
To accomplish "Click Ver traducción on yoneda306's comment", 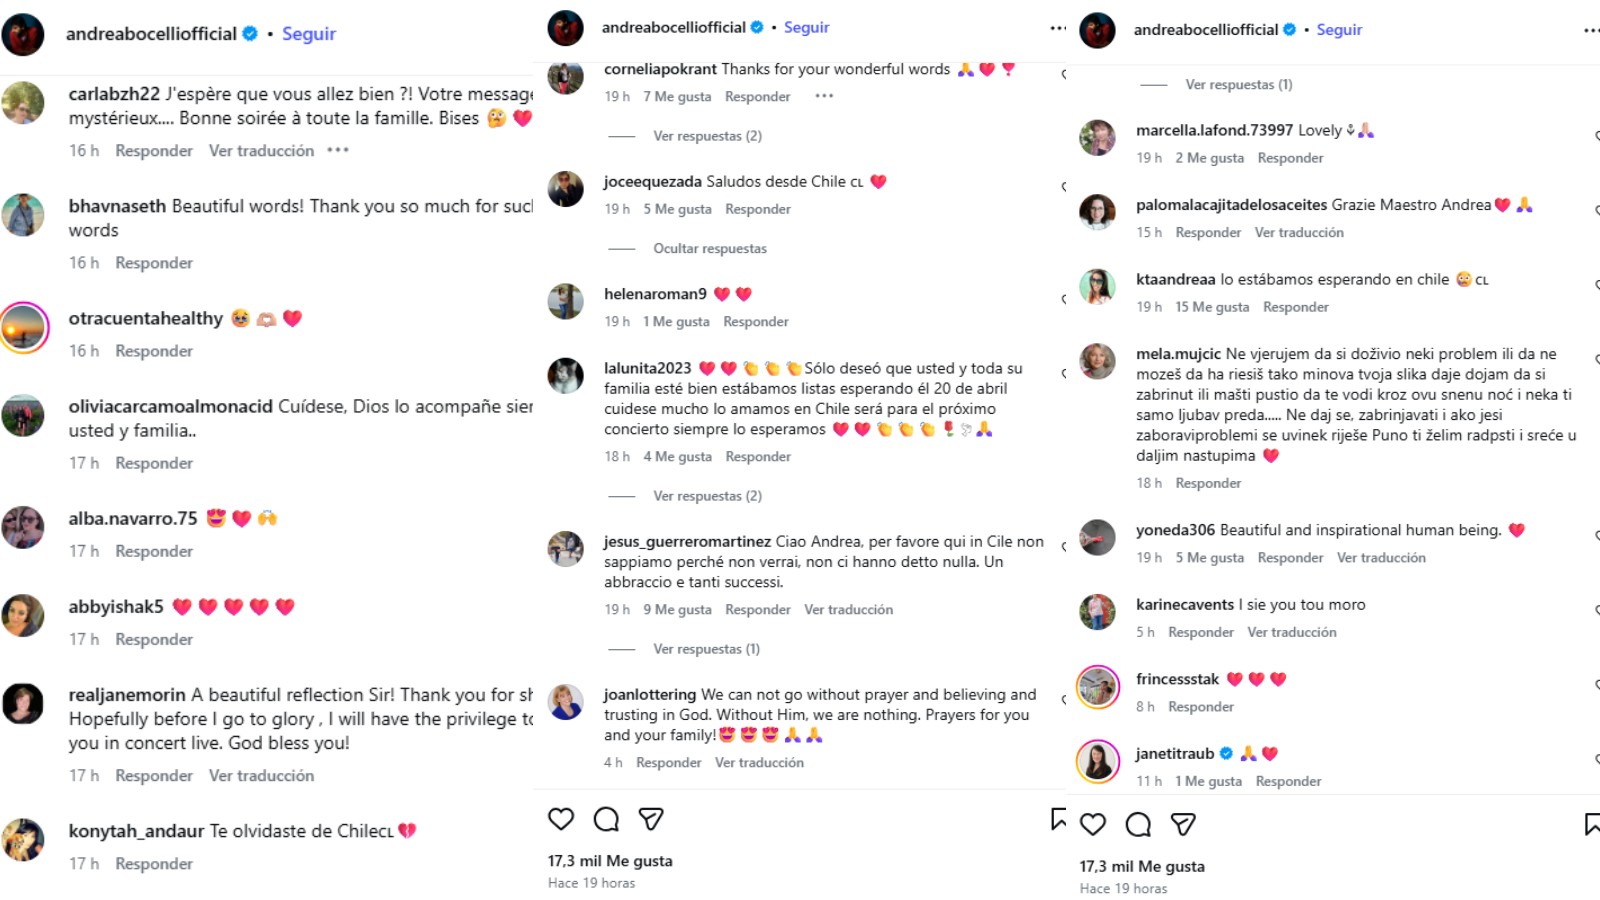I will [1381, 557].
